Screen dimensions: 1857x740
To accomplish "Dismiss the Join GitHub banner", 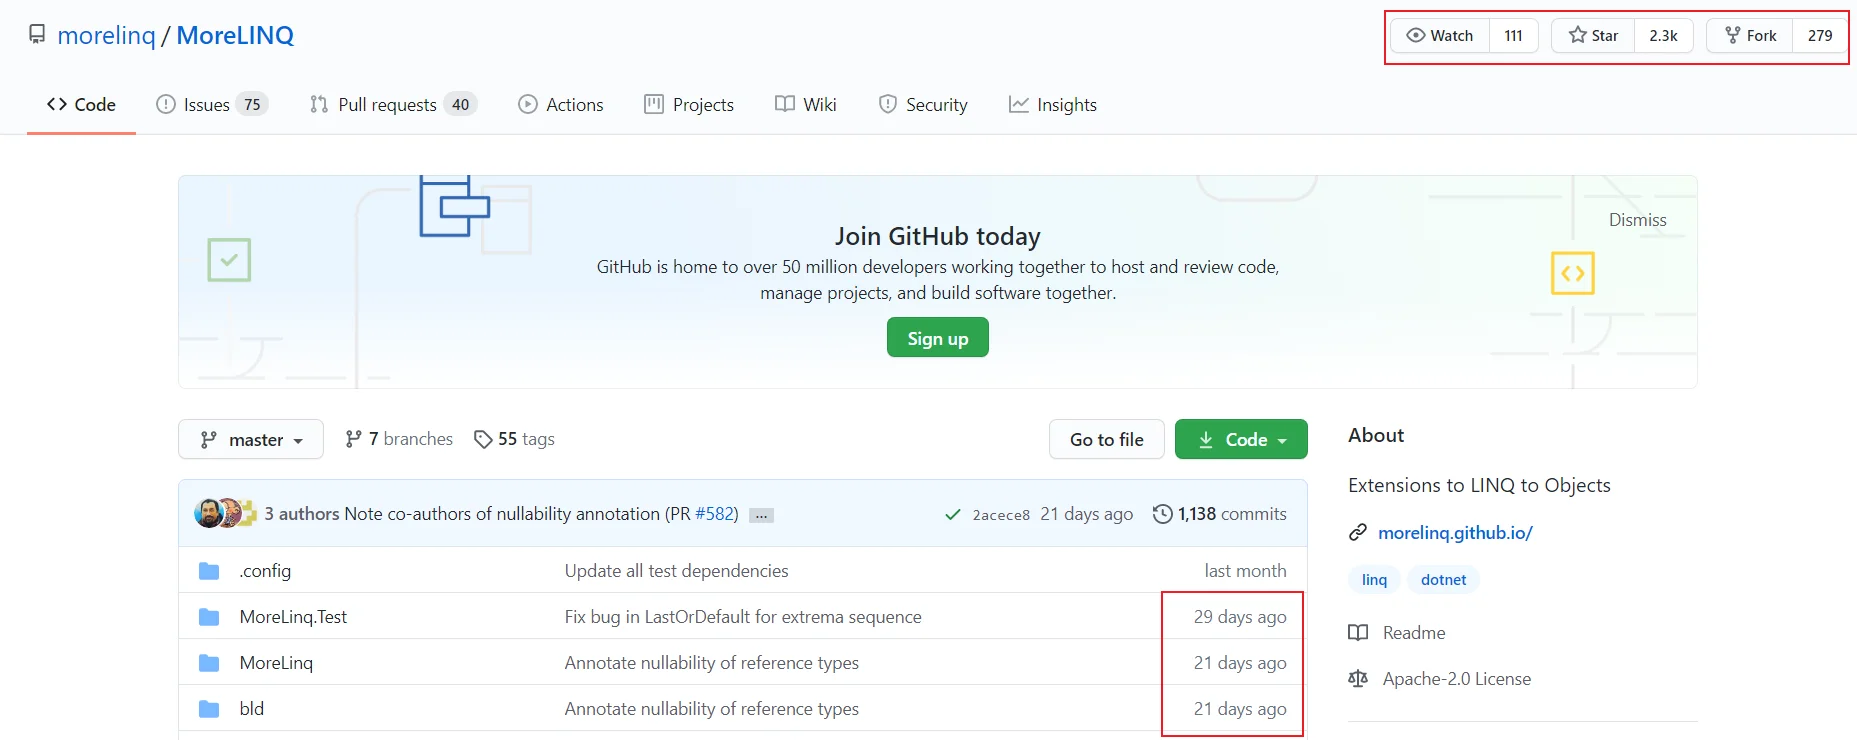I will (1637, 220).
